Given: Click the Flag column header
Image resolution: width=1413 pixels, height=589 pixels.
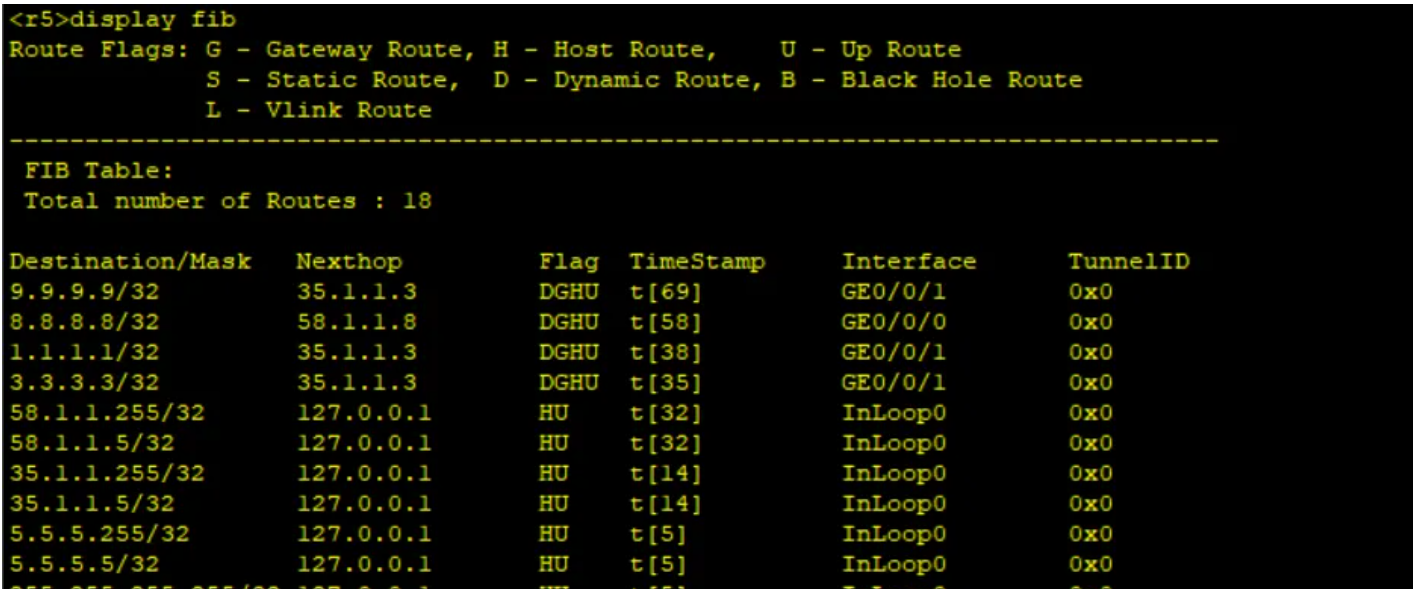Looking at the screenshot, I should pyautogui.click(x=568, y=262).
